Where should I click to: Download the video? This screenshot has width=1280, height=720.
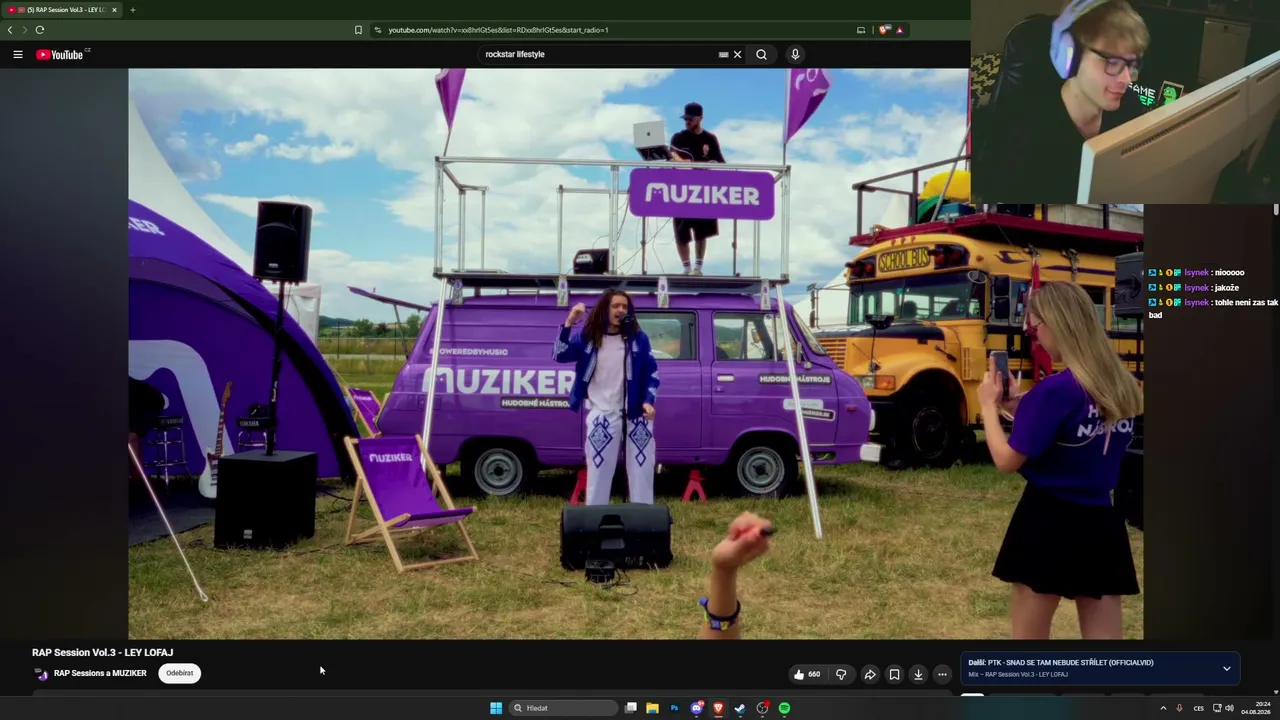click(918, 674)
